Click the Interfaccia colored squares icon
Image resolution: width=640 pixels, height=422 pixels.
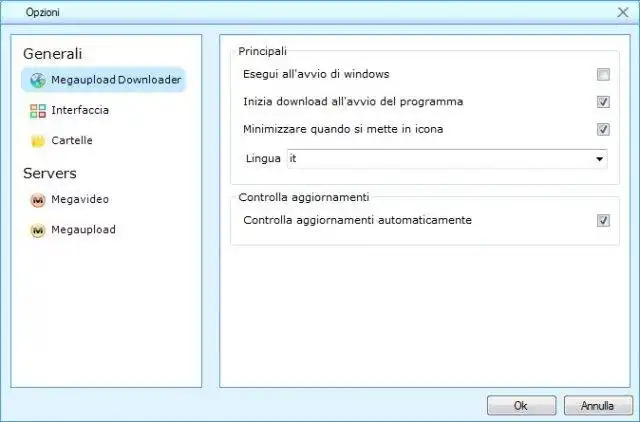pyautogui.click(x=38, y=111)
